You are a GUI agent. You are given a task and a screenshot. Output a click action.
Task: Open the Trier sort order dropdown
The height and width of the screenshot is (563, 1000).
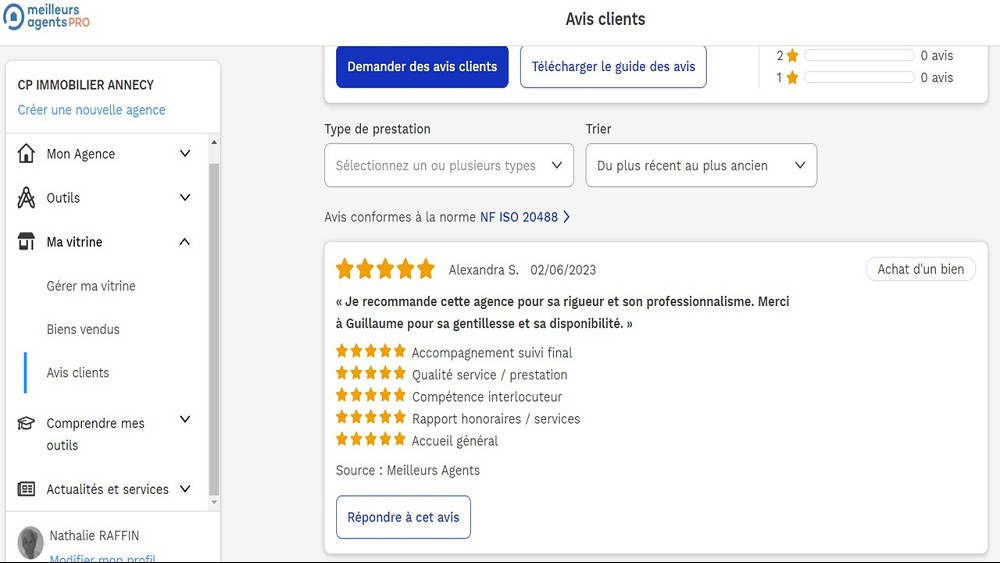pos(701,166)
